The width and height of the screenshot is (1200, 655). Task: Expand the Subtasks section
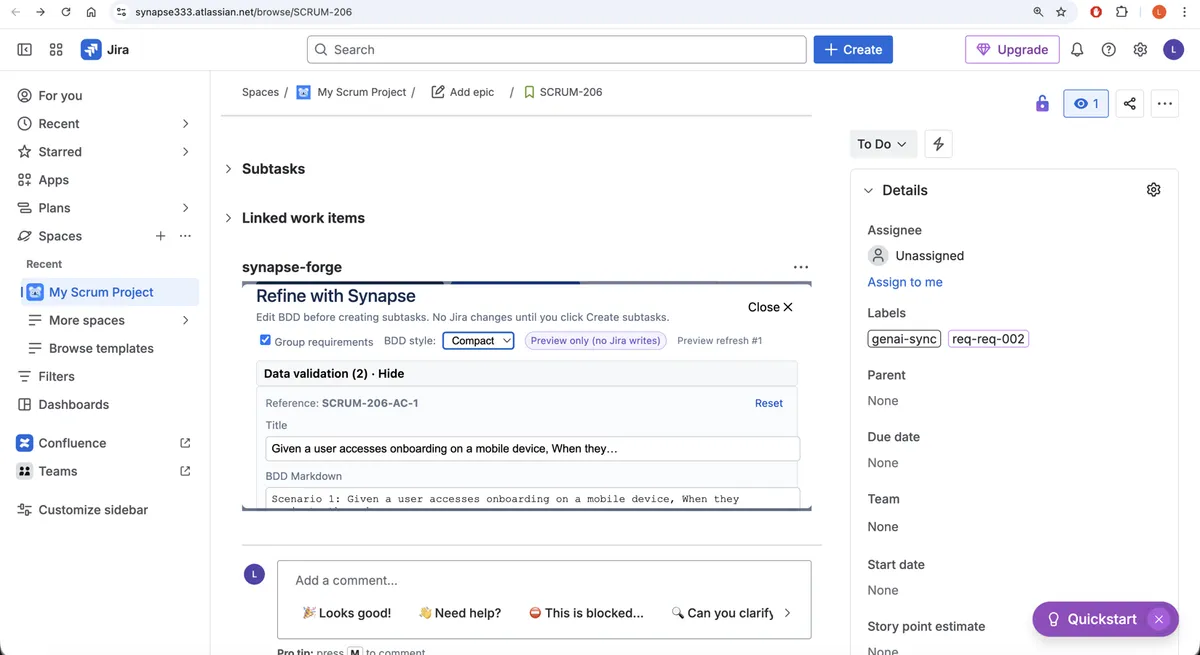click(229, 169)
